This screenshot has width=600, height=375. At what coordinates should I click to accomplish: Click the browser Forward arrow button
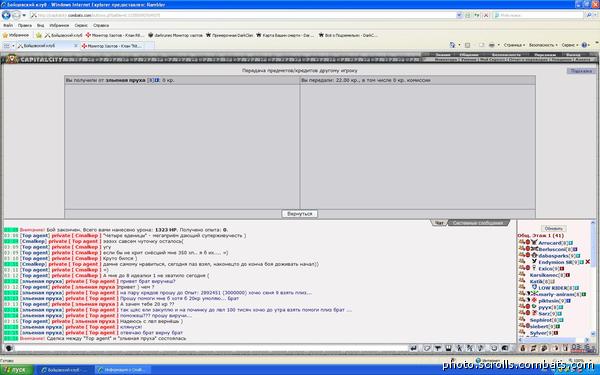coord(16,15)
